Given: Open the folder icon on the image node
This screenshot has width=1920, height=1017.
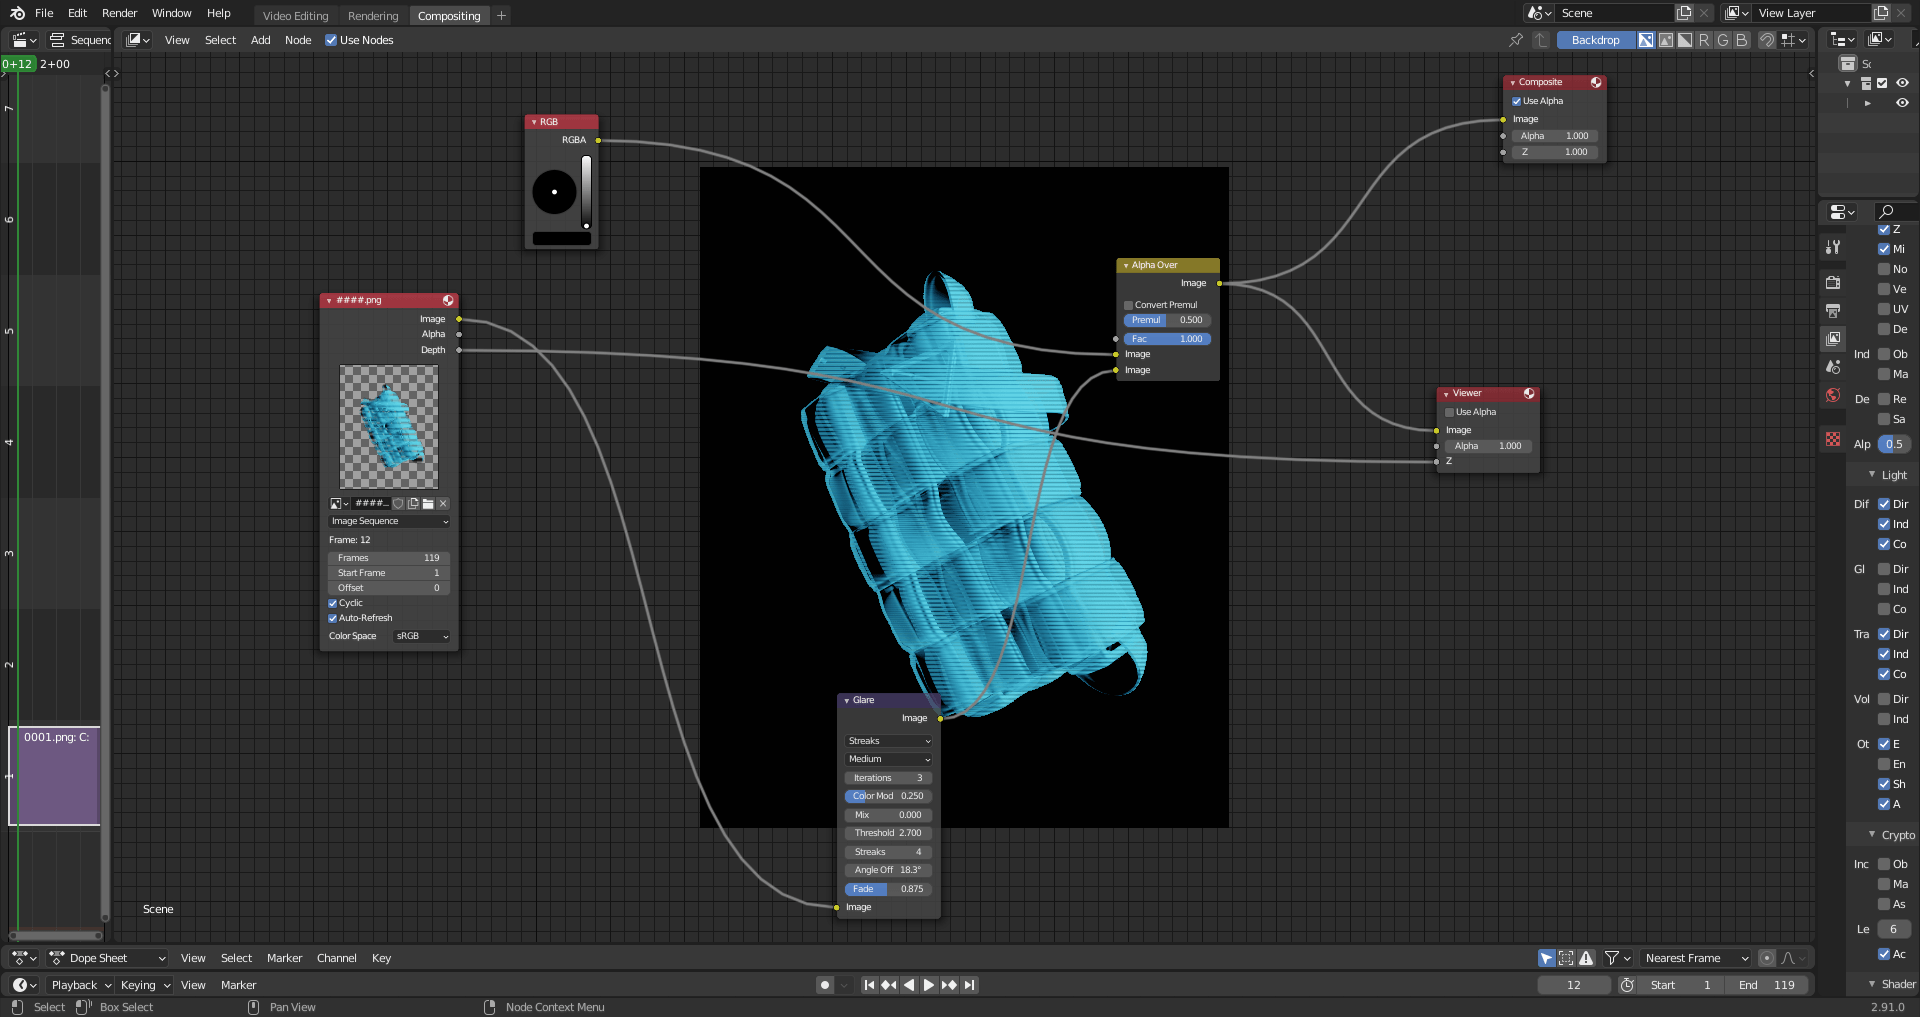Looking at the screenshot, I should 427,504.
